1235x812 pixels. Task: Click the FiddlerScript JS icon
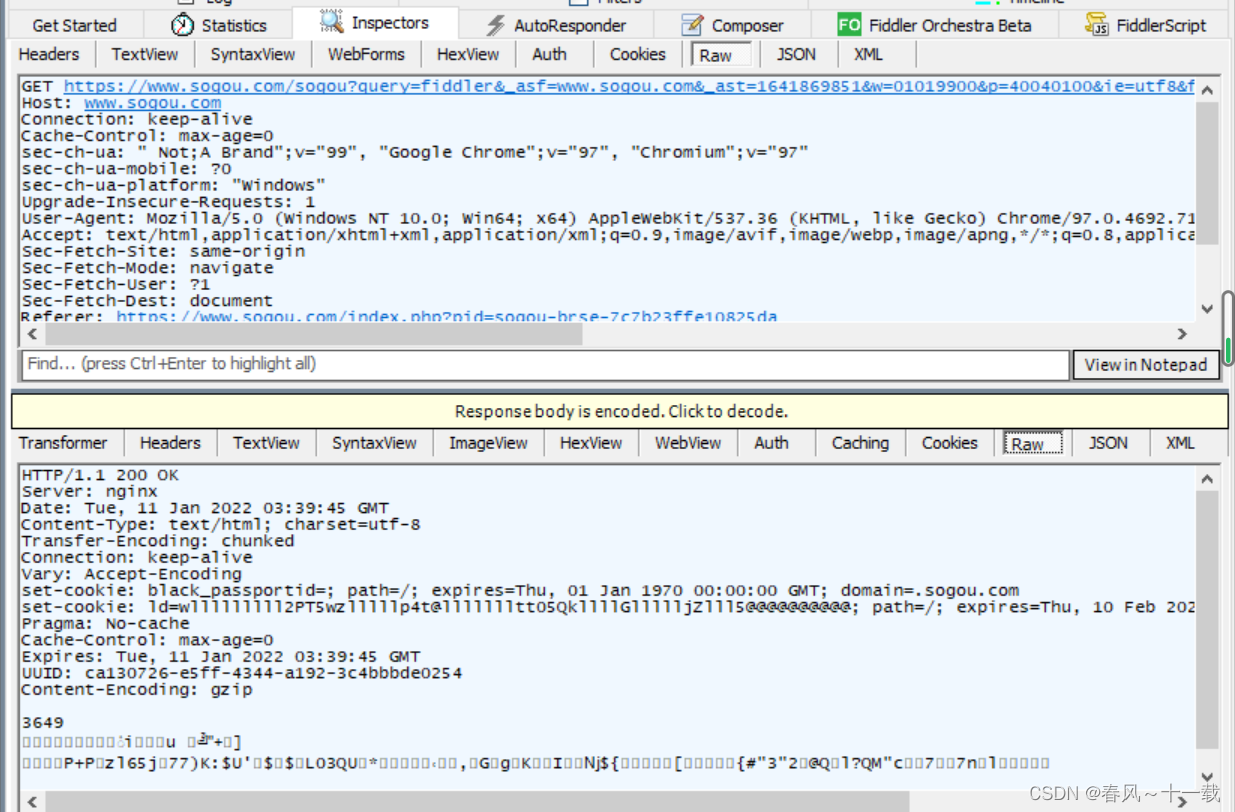pyautogui.click(x=1097, y=25)
